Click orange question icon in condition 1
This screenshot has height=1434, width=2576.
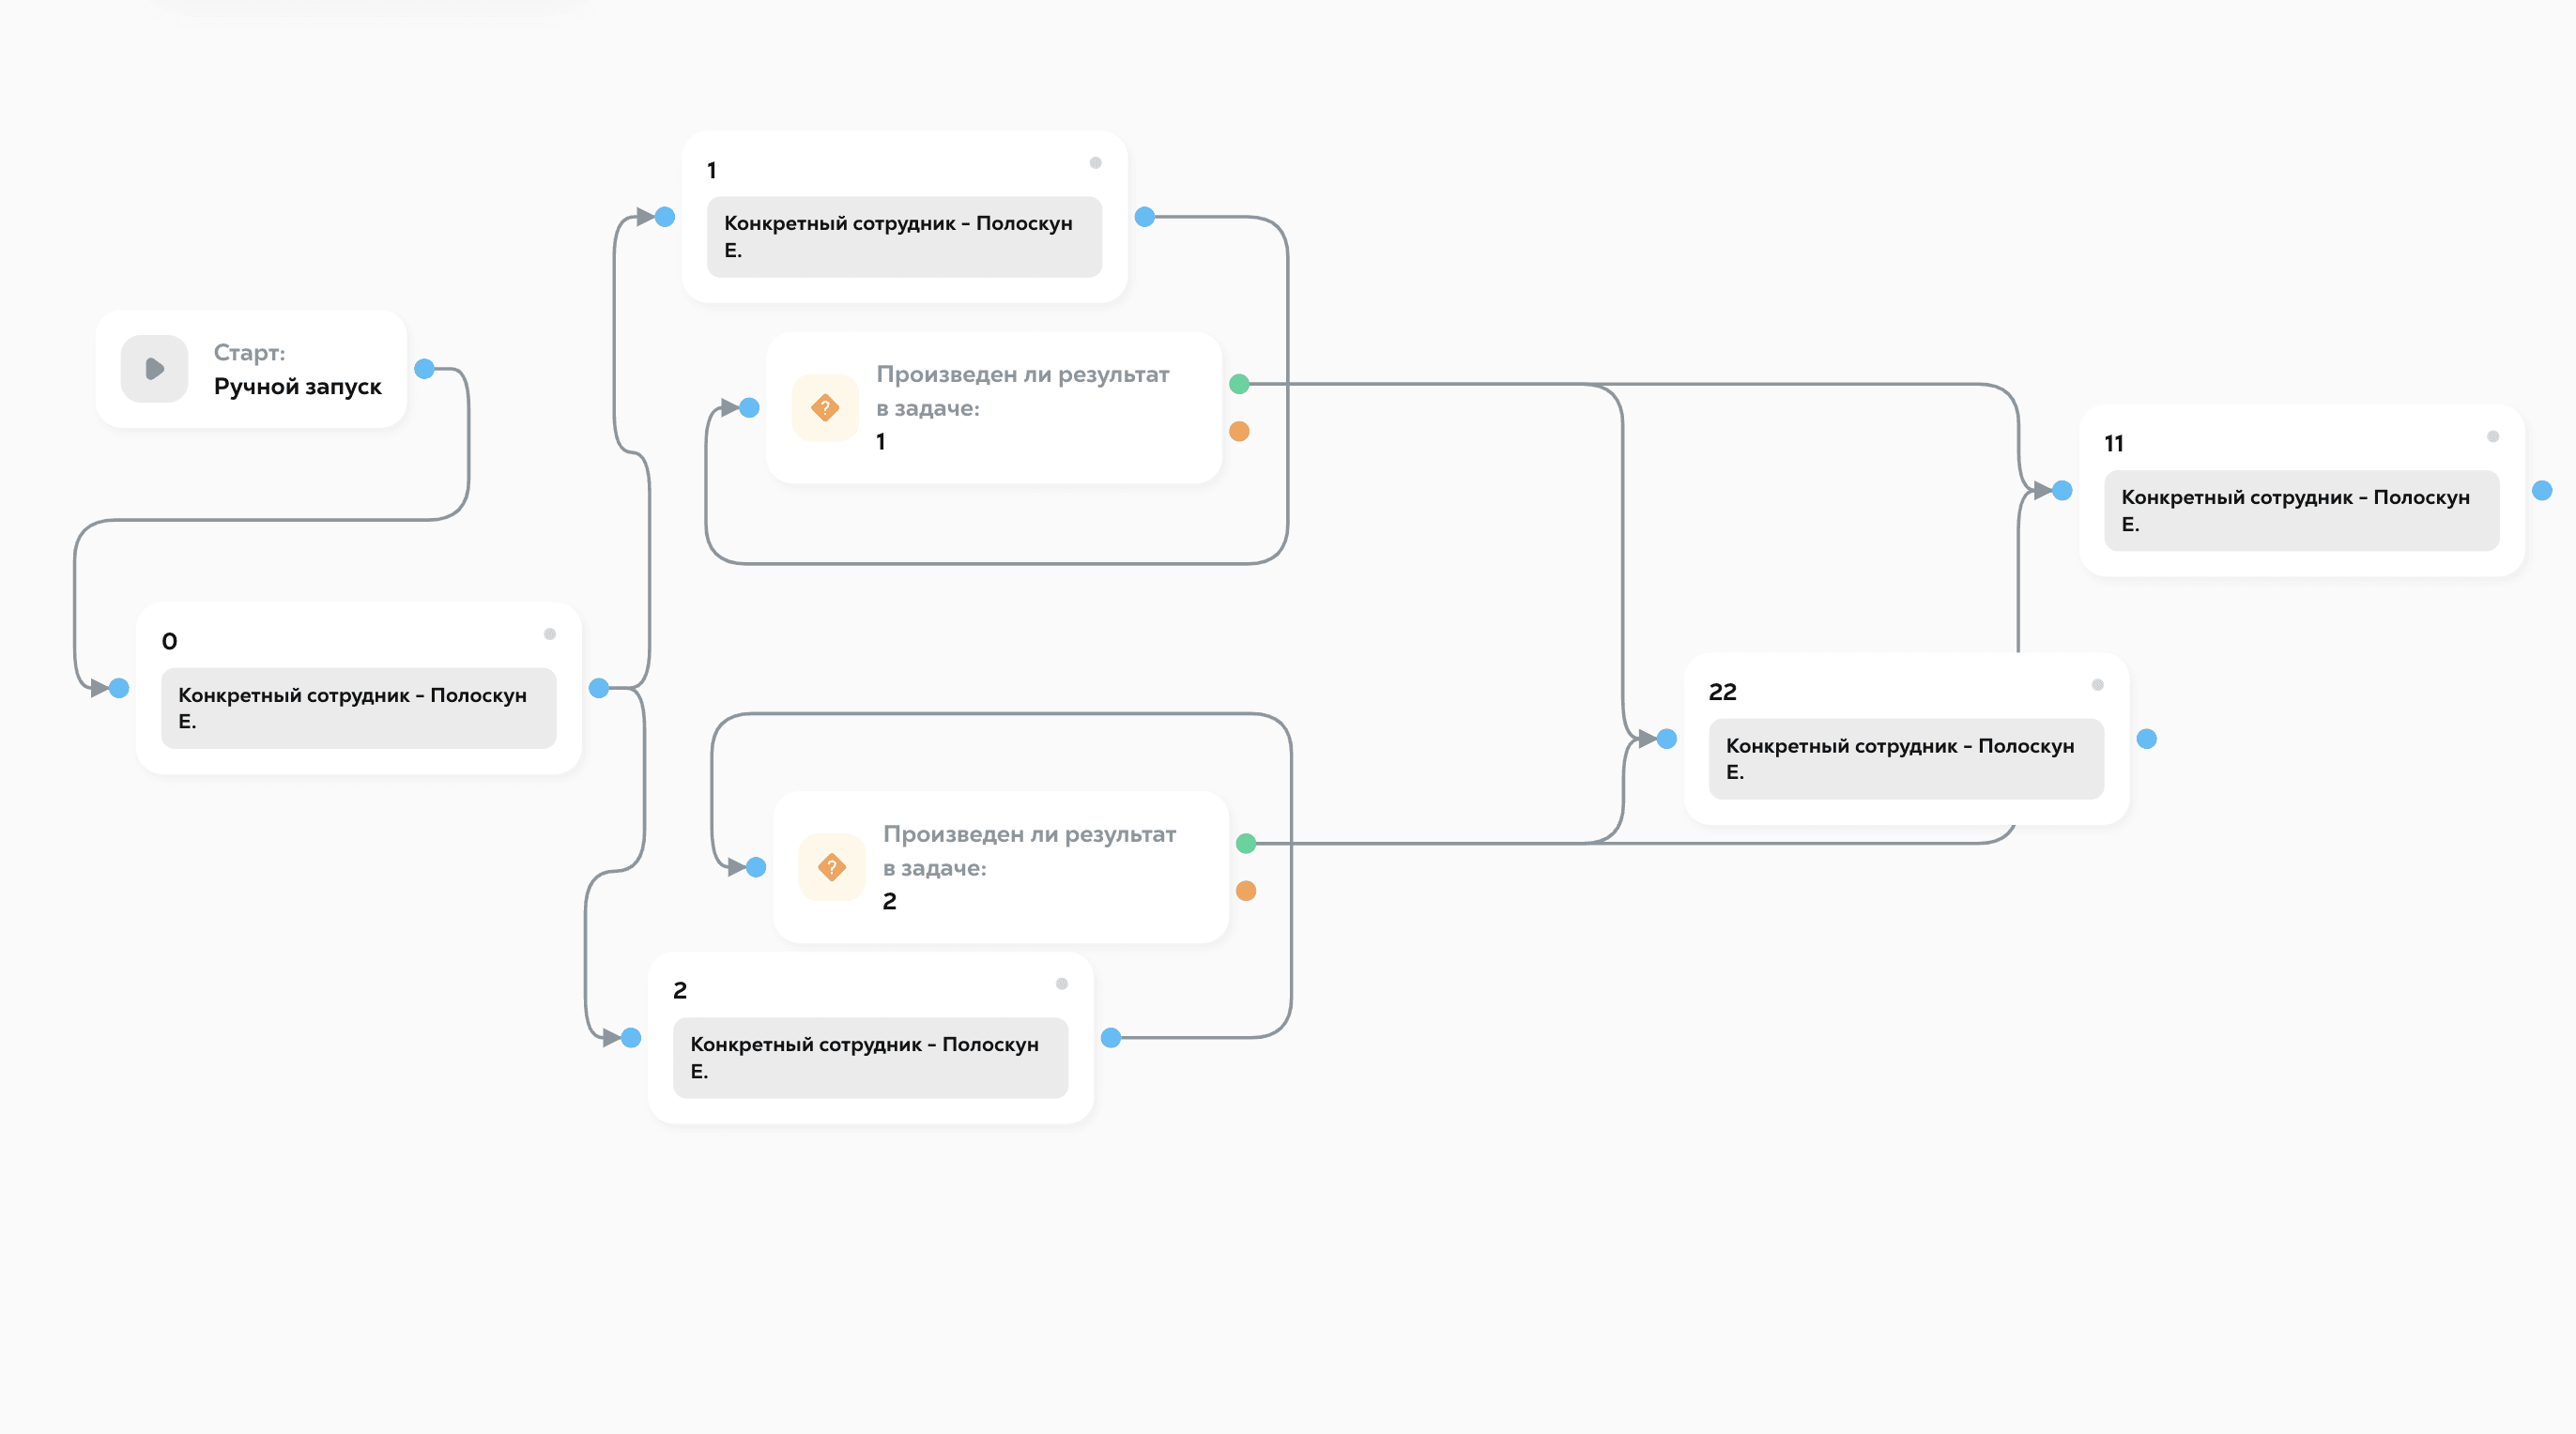[x=825, y=407]
